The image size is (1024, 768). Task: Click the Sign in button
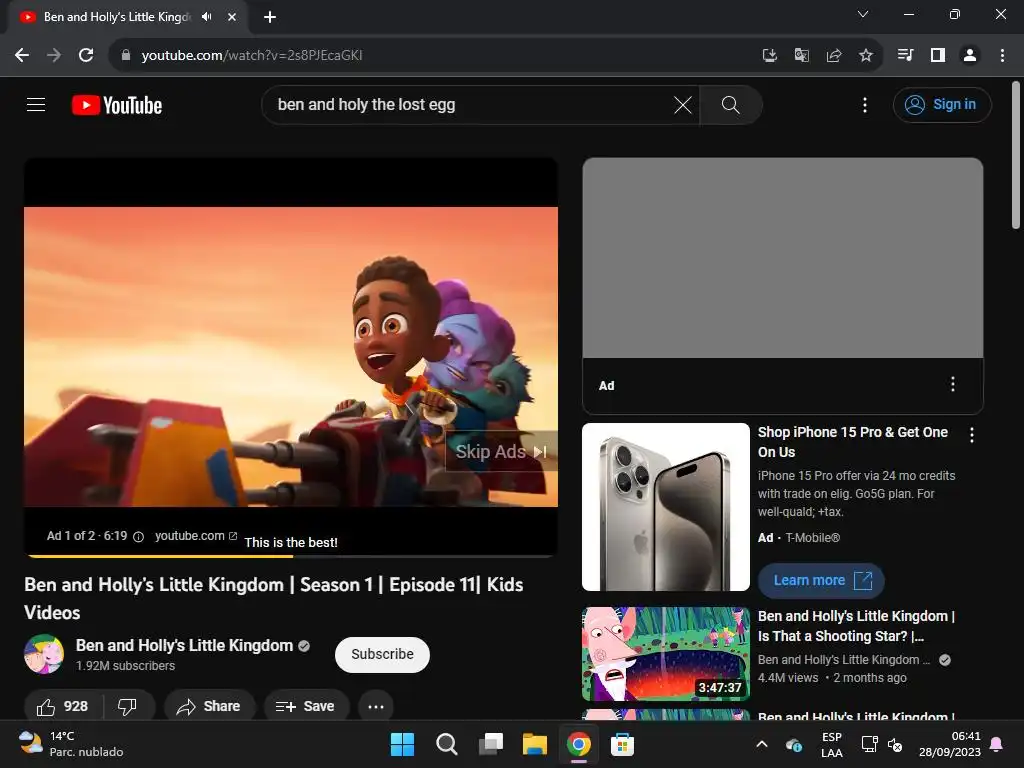coord(942,104)
